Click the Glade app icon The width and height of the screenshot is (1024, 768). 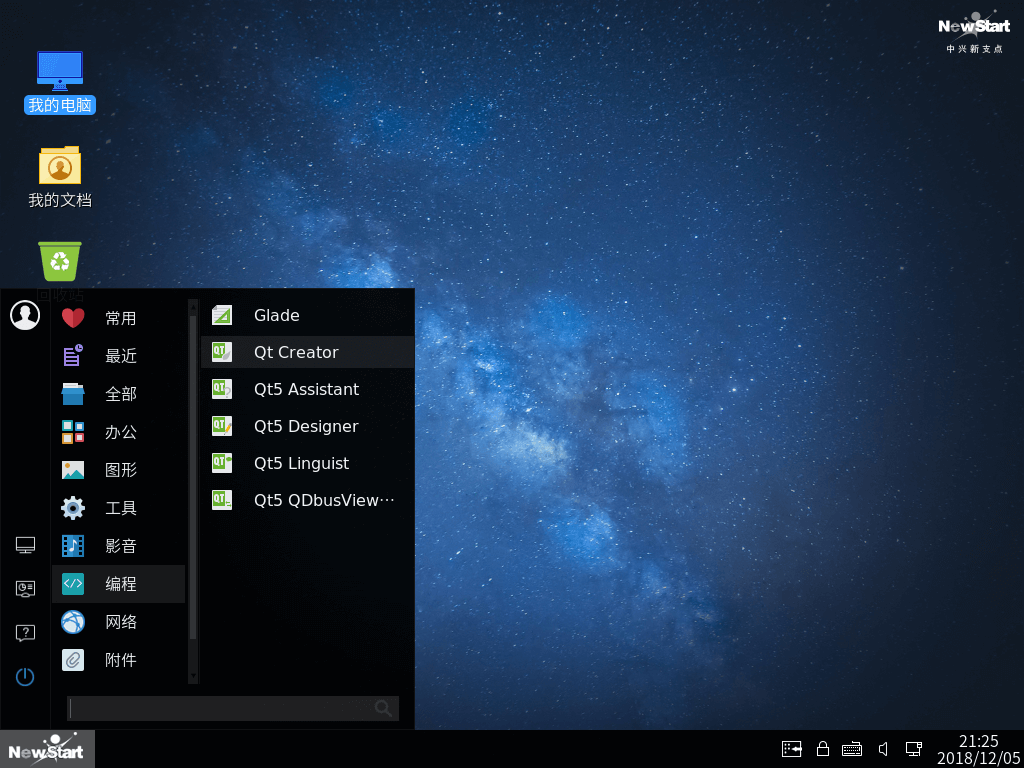coord(222,315)
